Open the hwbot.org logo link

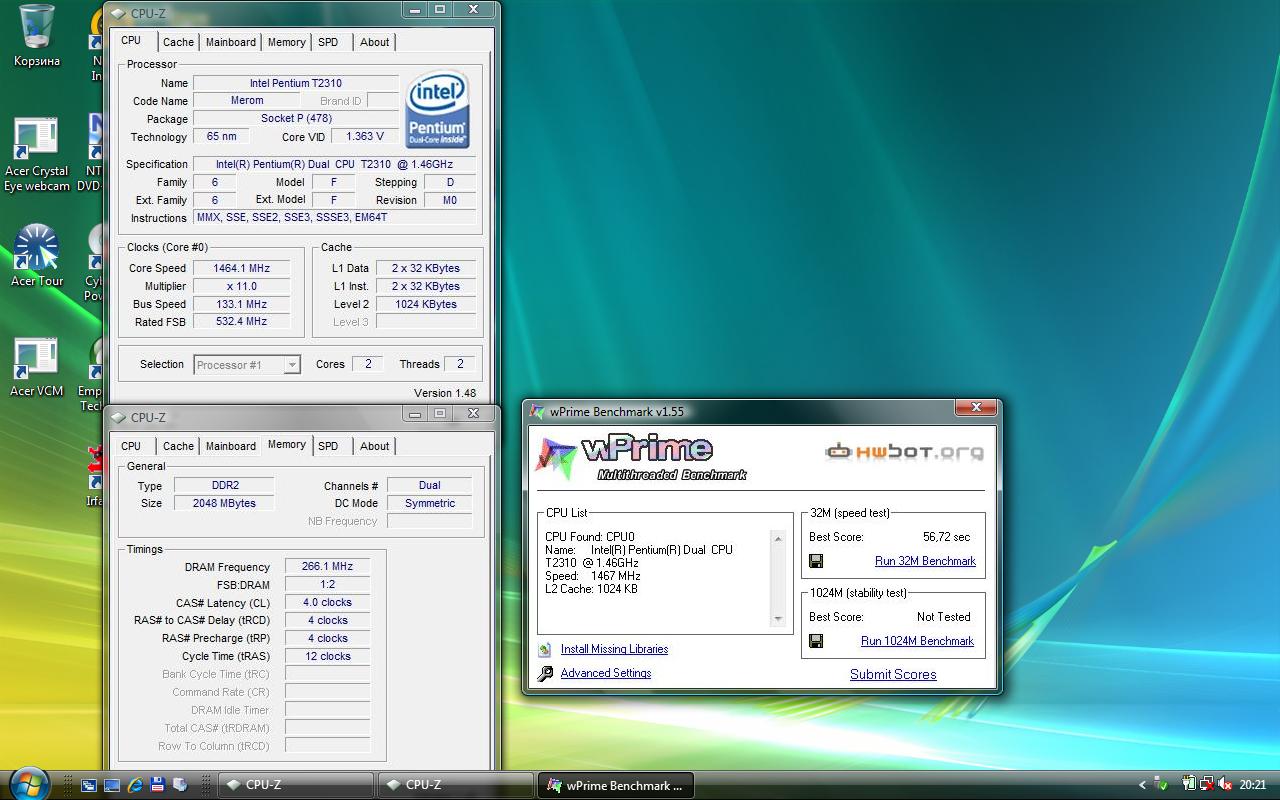[x=904, y=452]
